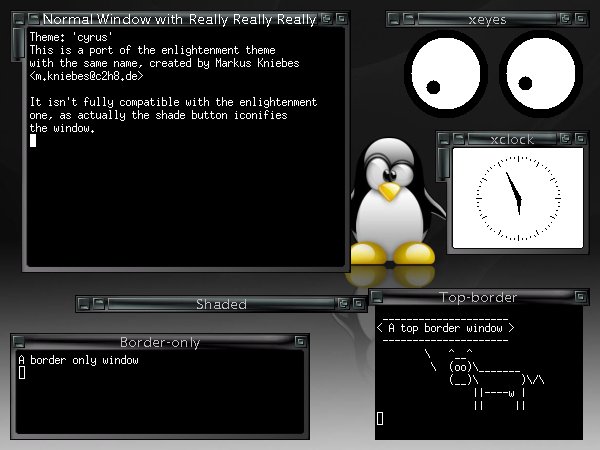Click the Shaded window title bar
Screen dimensions: 600x450
click(221, 304)
